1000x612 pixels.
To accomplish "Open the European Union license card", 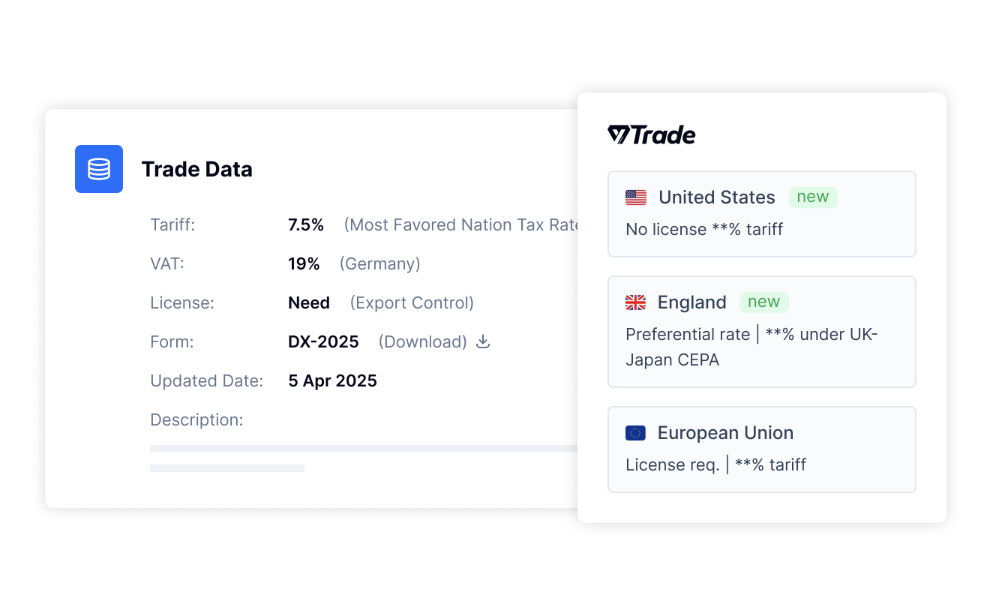I will pyautogui.click(x=761, y=449).
